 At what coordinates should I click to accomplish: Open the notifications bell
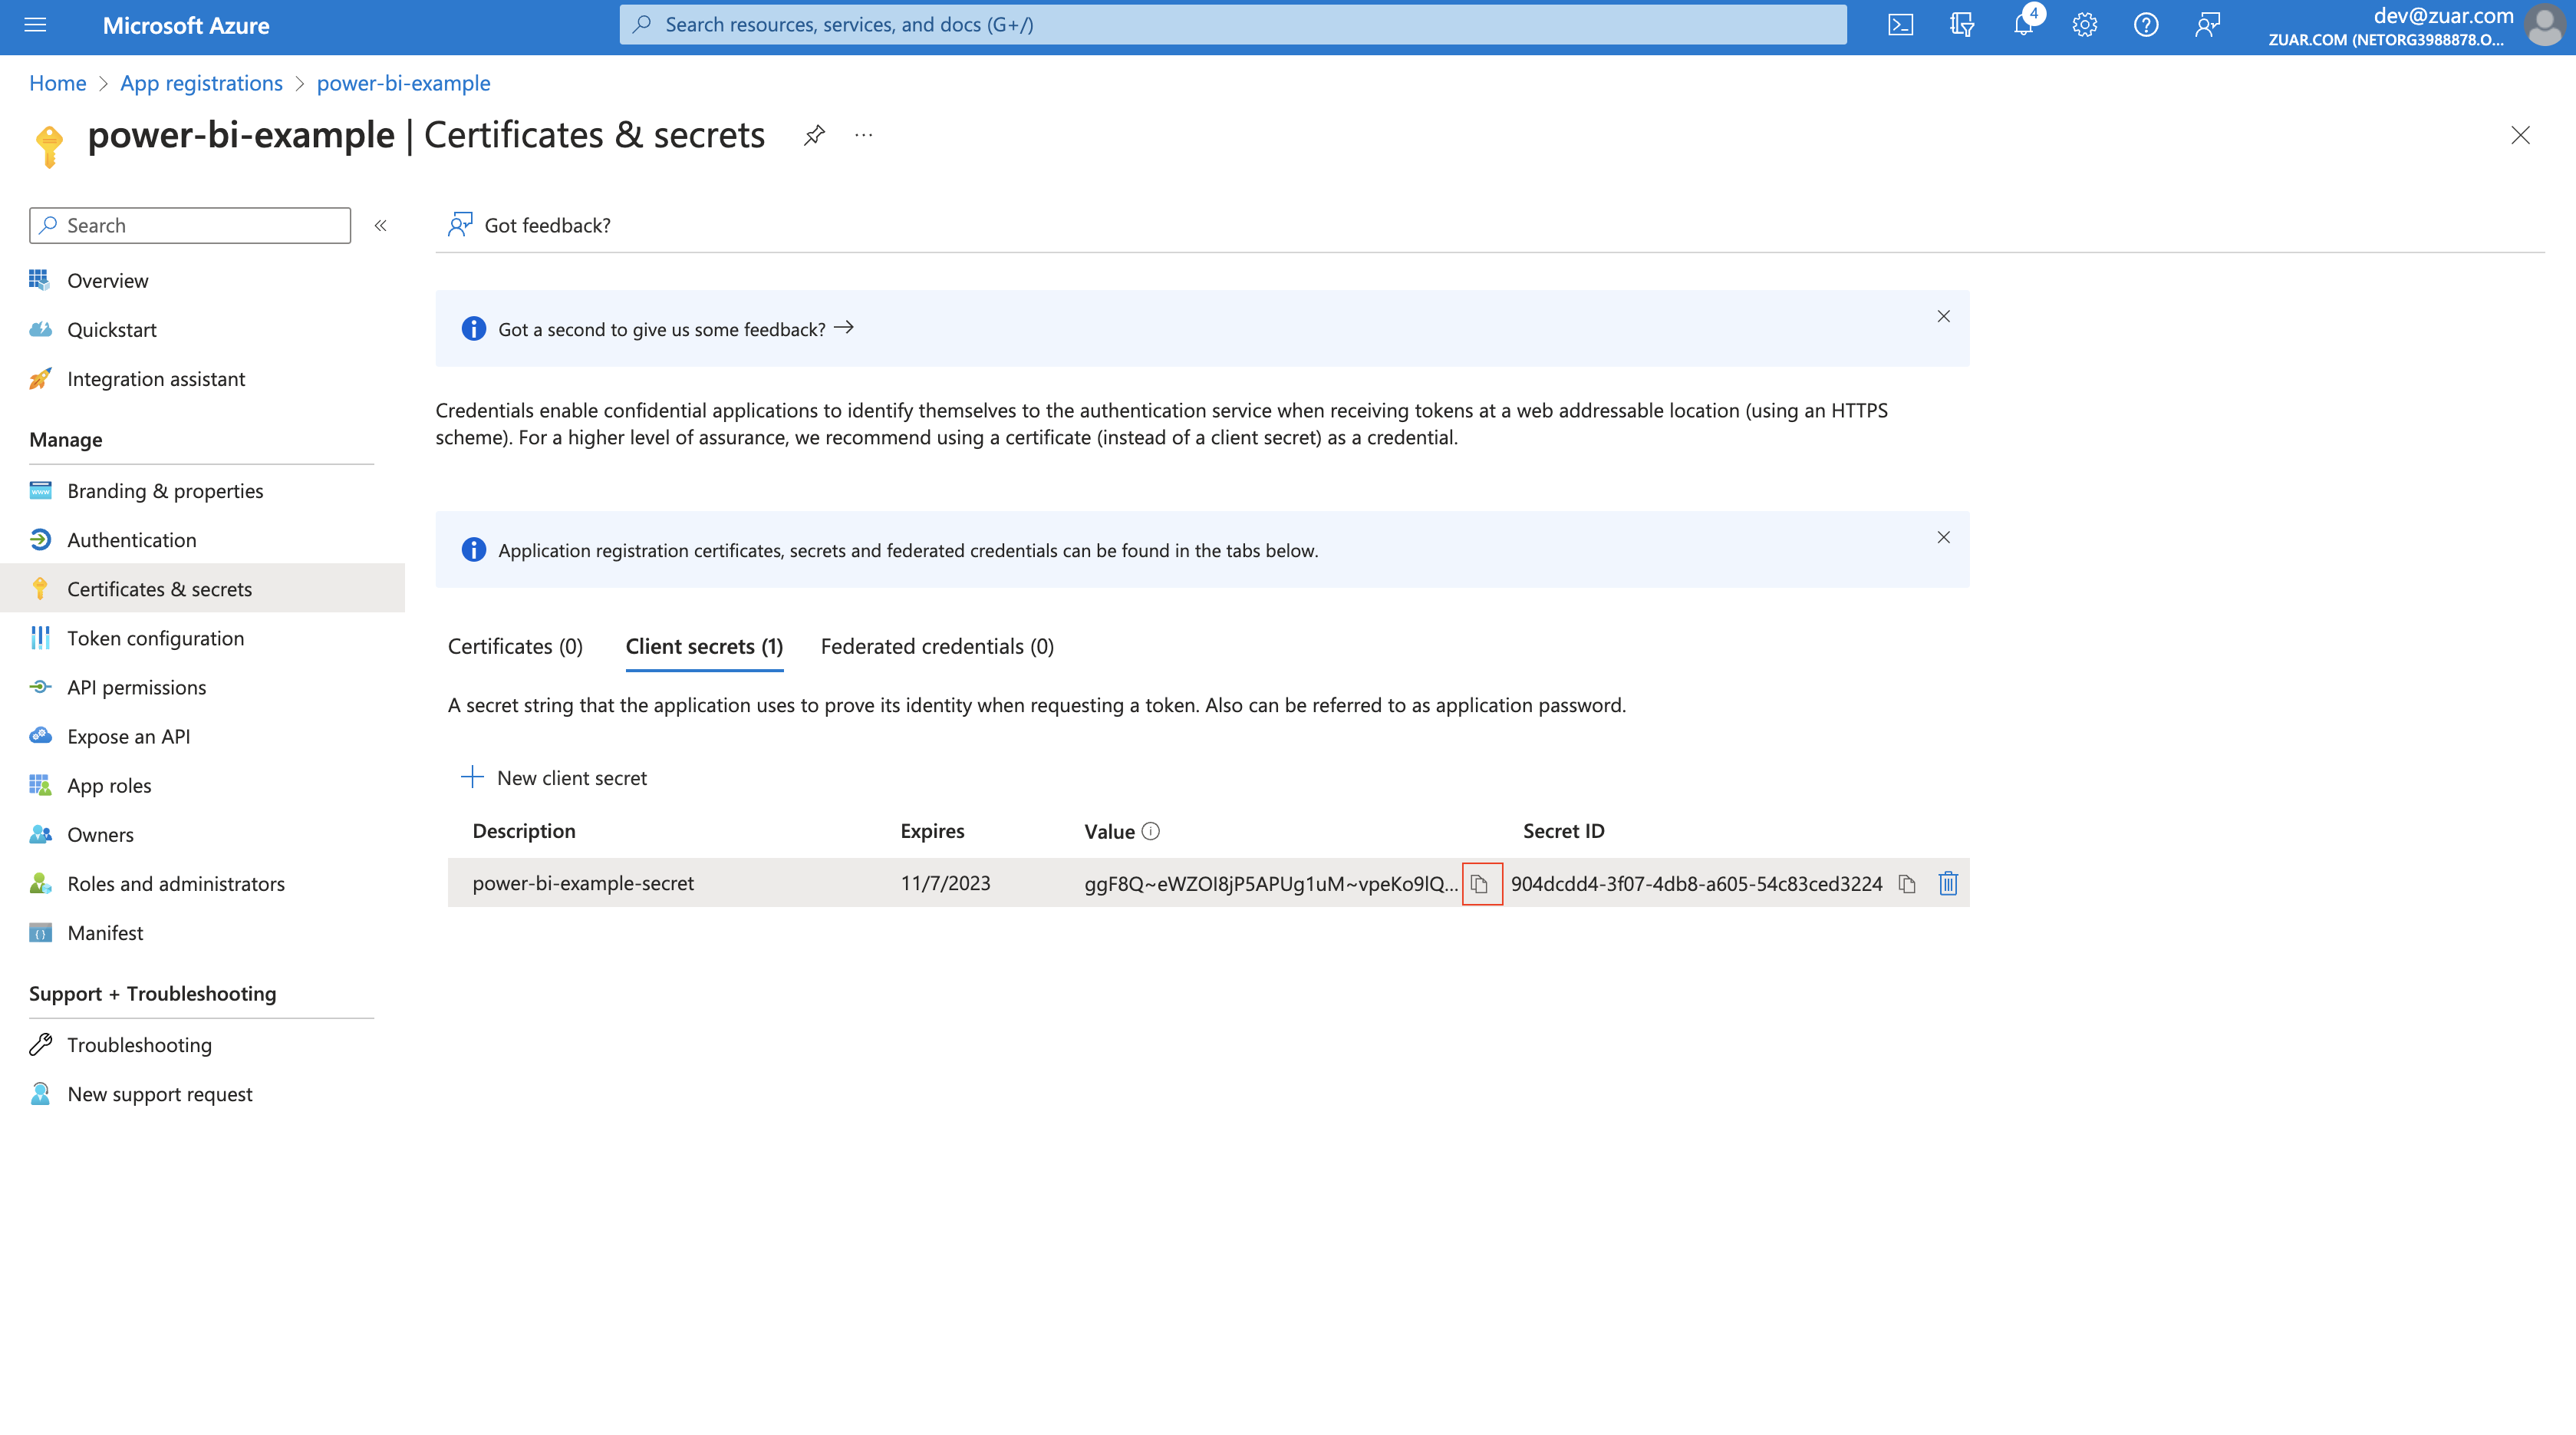[2023, 25]
